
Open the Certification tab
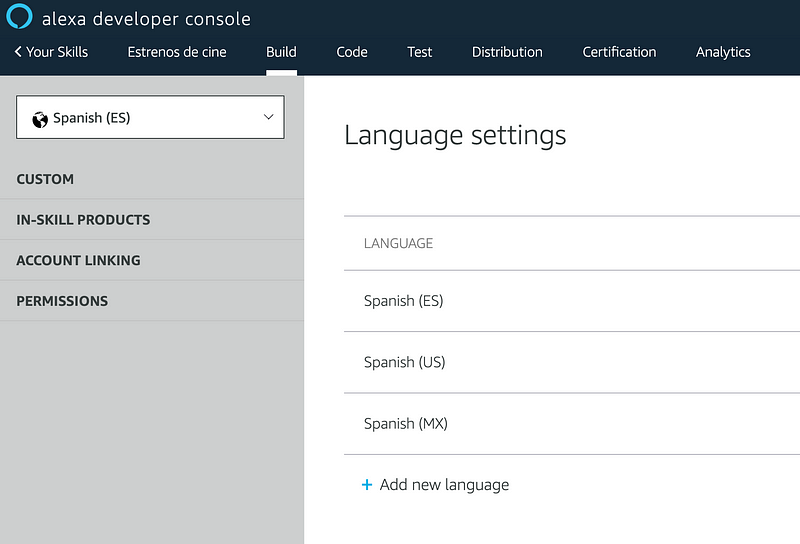click(x=619, y=52)
